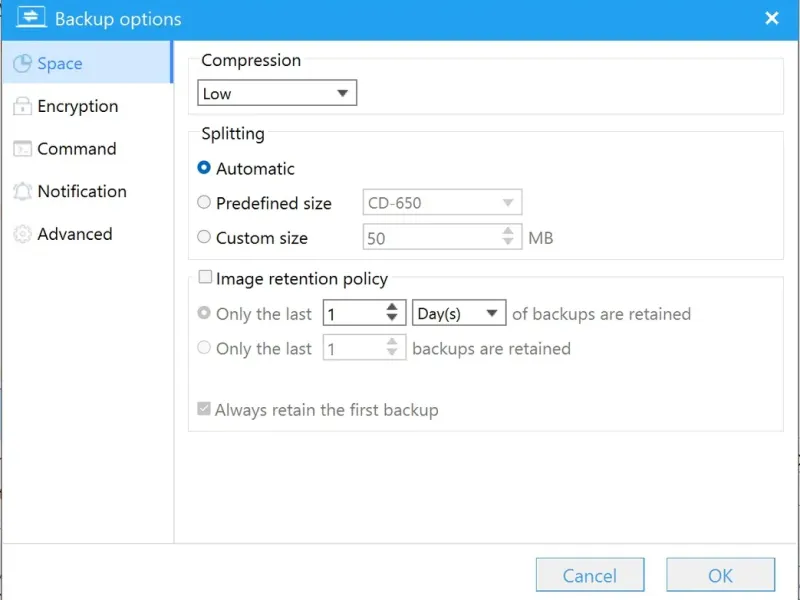800x600 pixels.
Task: Click the Command terminal icon
Action: coord(21,149)
